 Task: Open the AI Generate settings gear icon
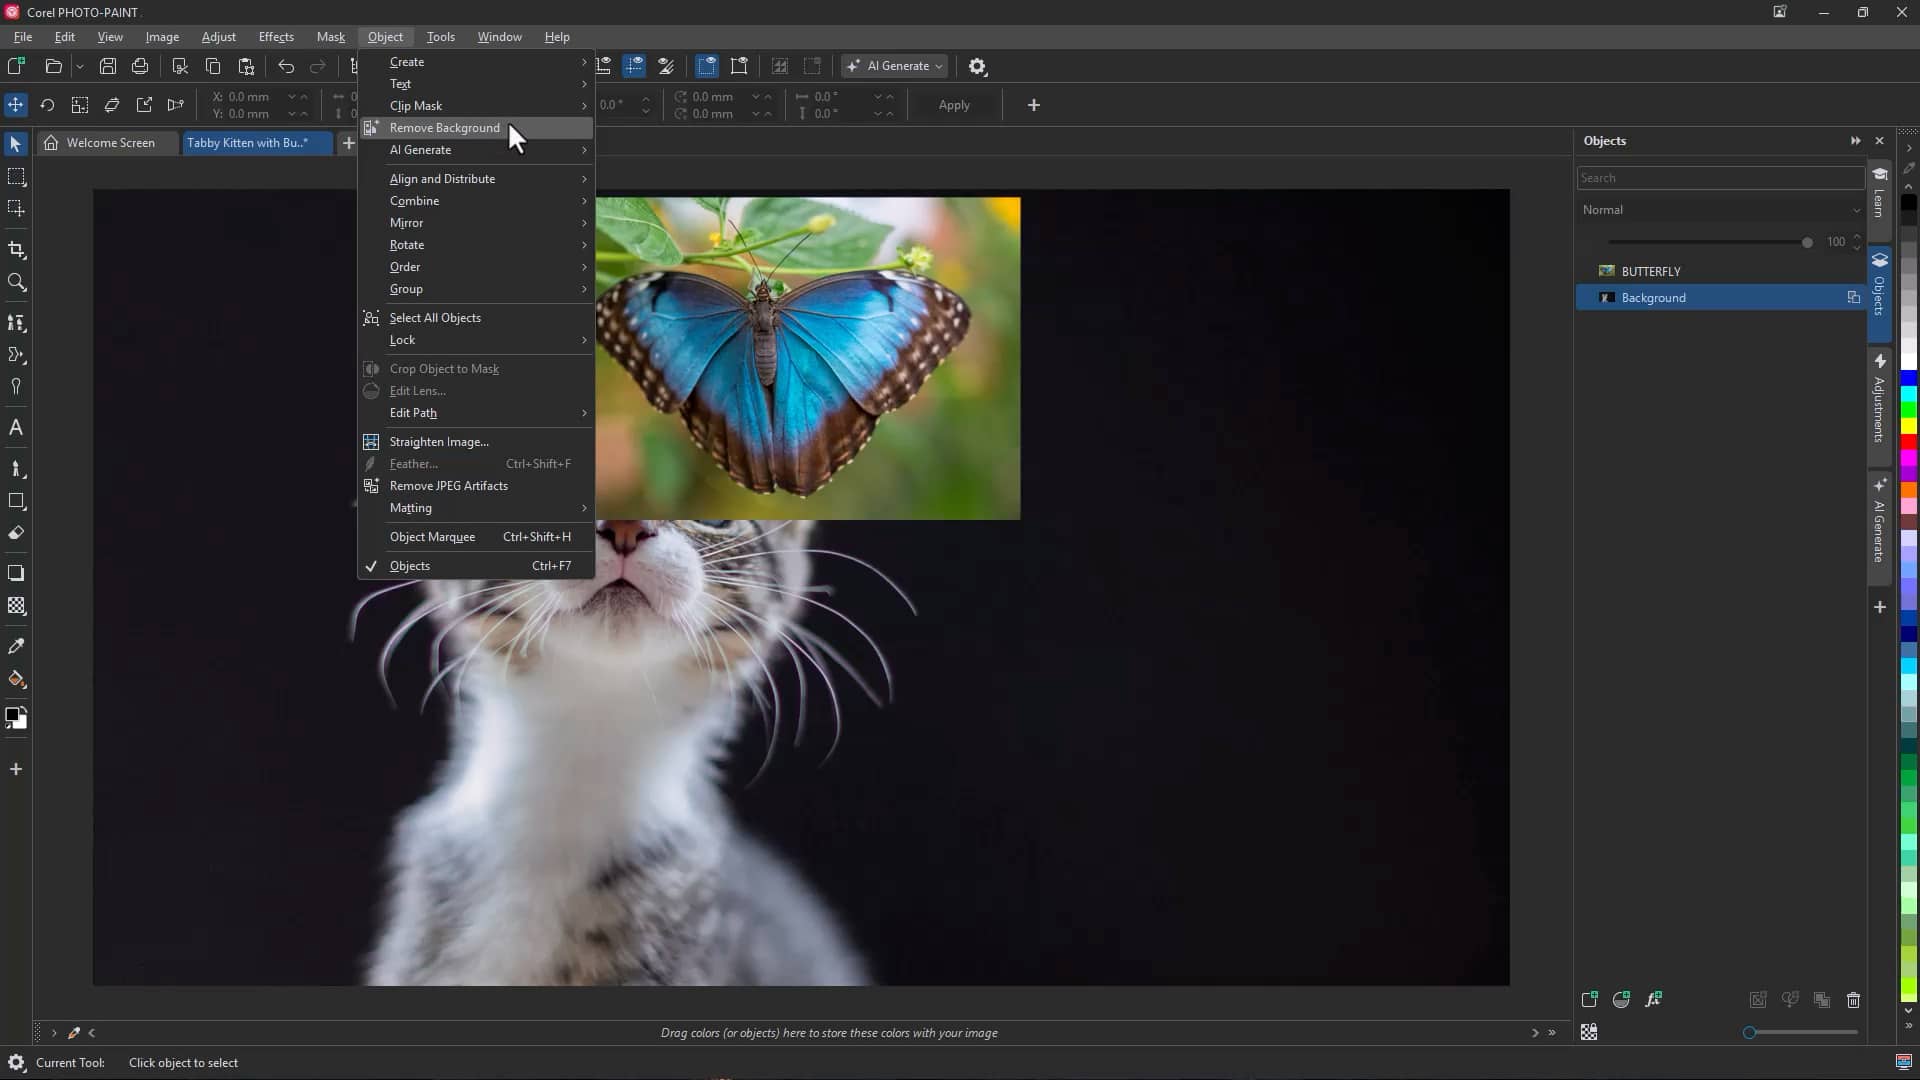(x=977, y=66)
